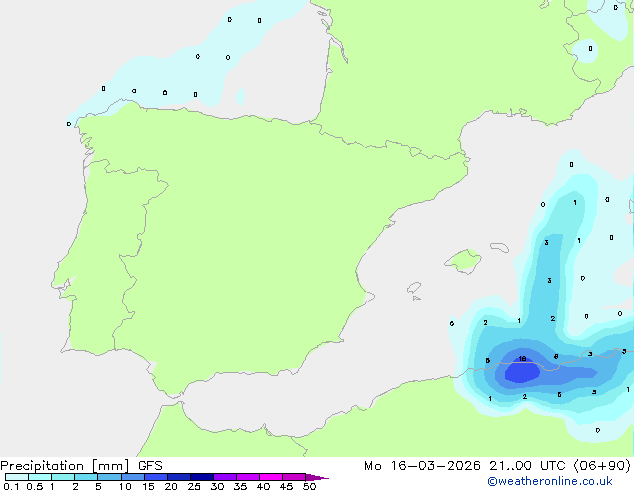This screenshot has width=634, height=490.
Task: Click the 30–35 mm purple legend swatch
Action: pos(224,477)
